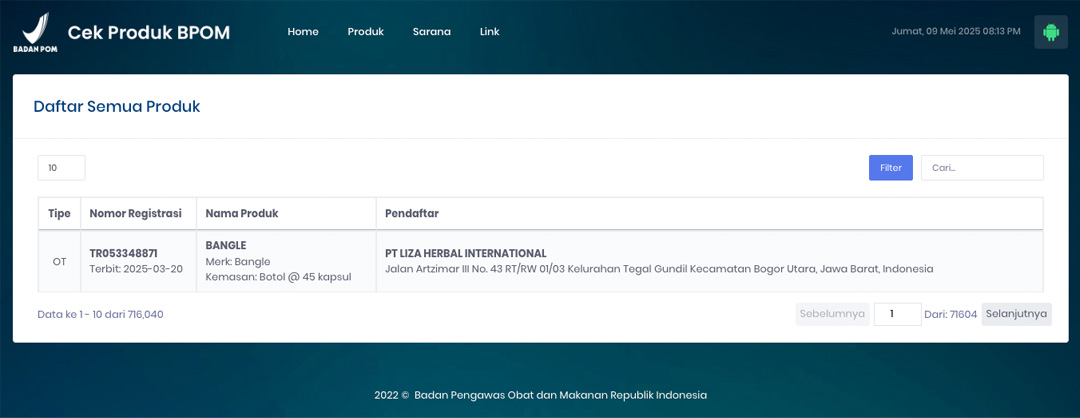
Task: Click the green Android app icon
Action: click(1050, 32)
